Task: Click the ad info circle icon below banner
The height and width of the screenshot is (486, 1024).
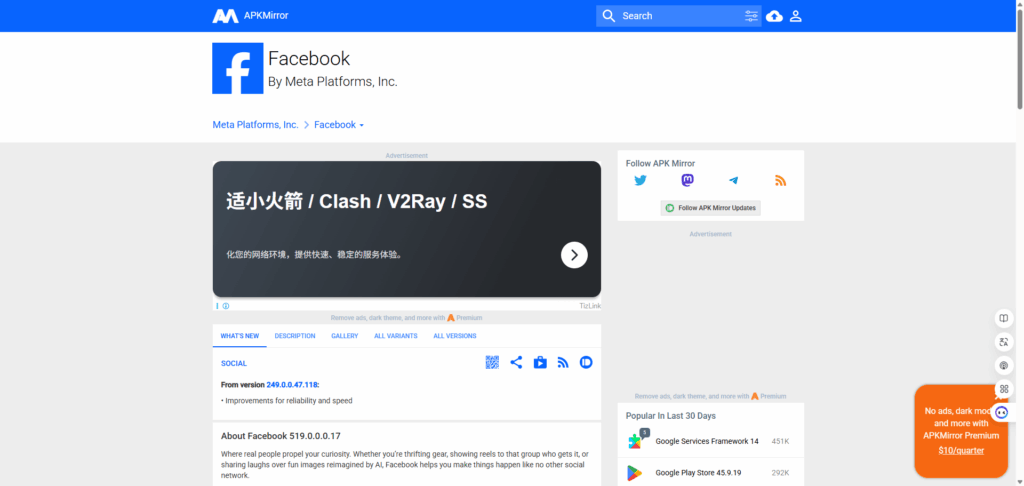Action: click(x=226, y=306)
